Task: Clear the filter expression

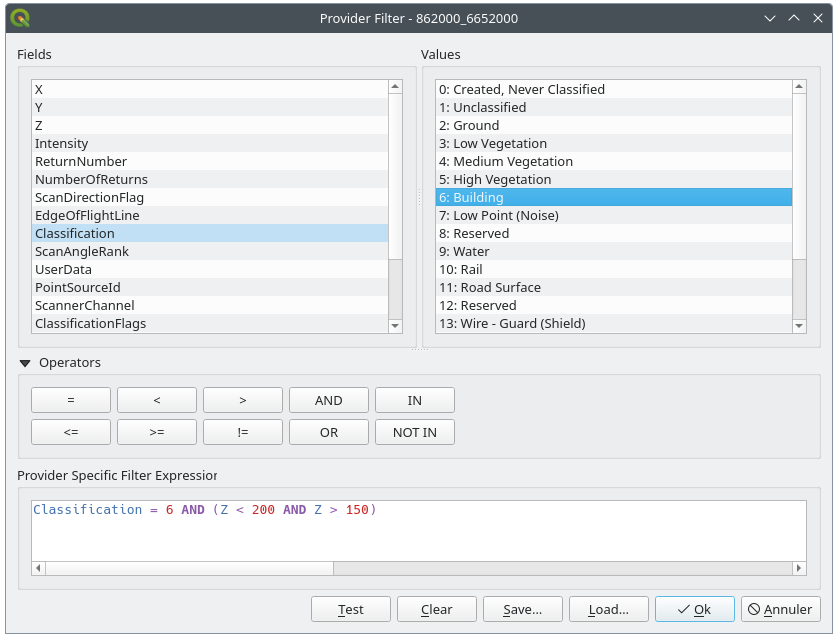Action: tap(436, 609)
